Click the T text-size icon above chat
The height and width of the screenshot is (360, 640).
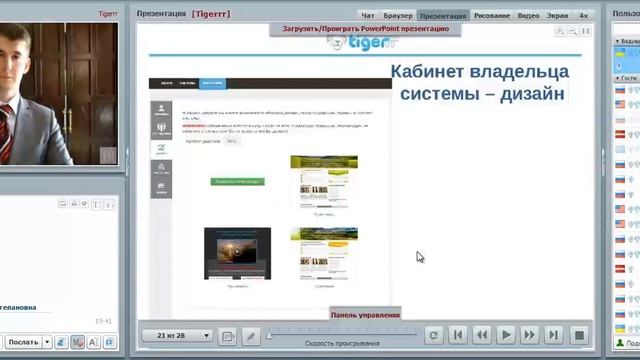[x=96, y=204]
